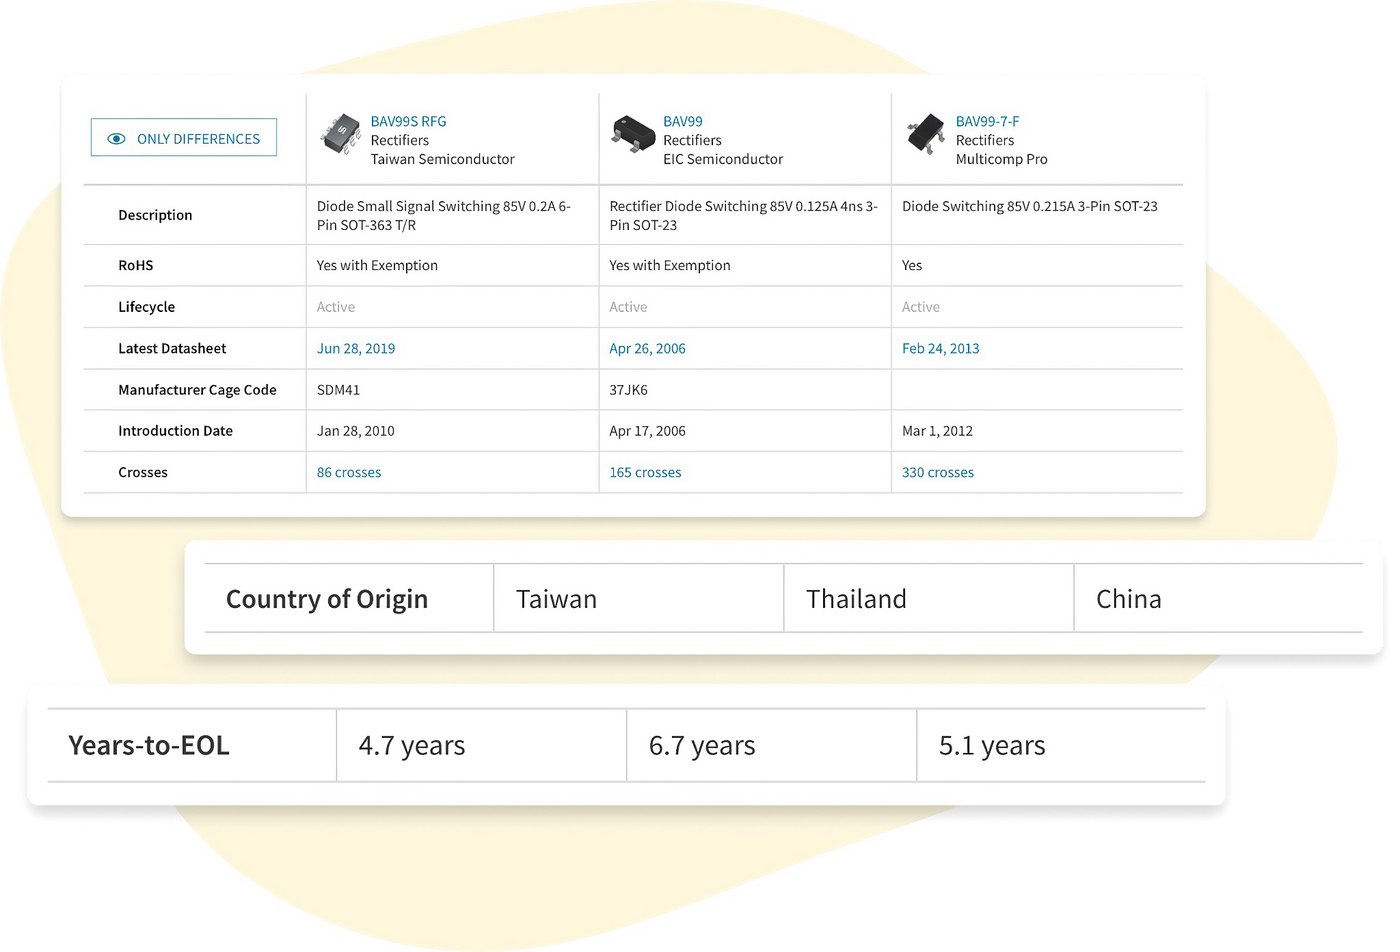The width and height of the screenshot is (1400, 952).
Task: Click the Manufacturer Cage Code row label
Action: pos(197,390)
